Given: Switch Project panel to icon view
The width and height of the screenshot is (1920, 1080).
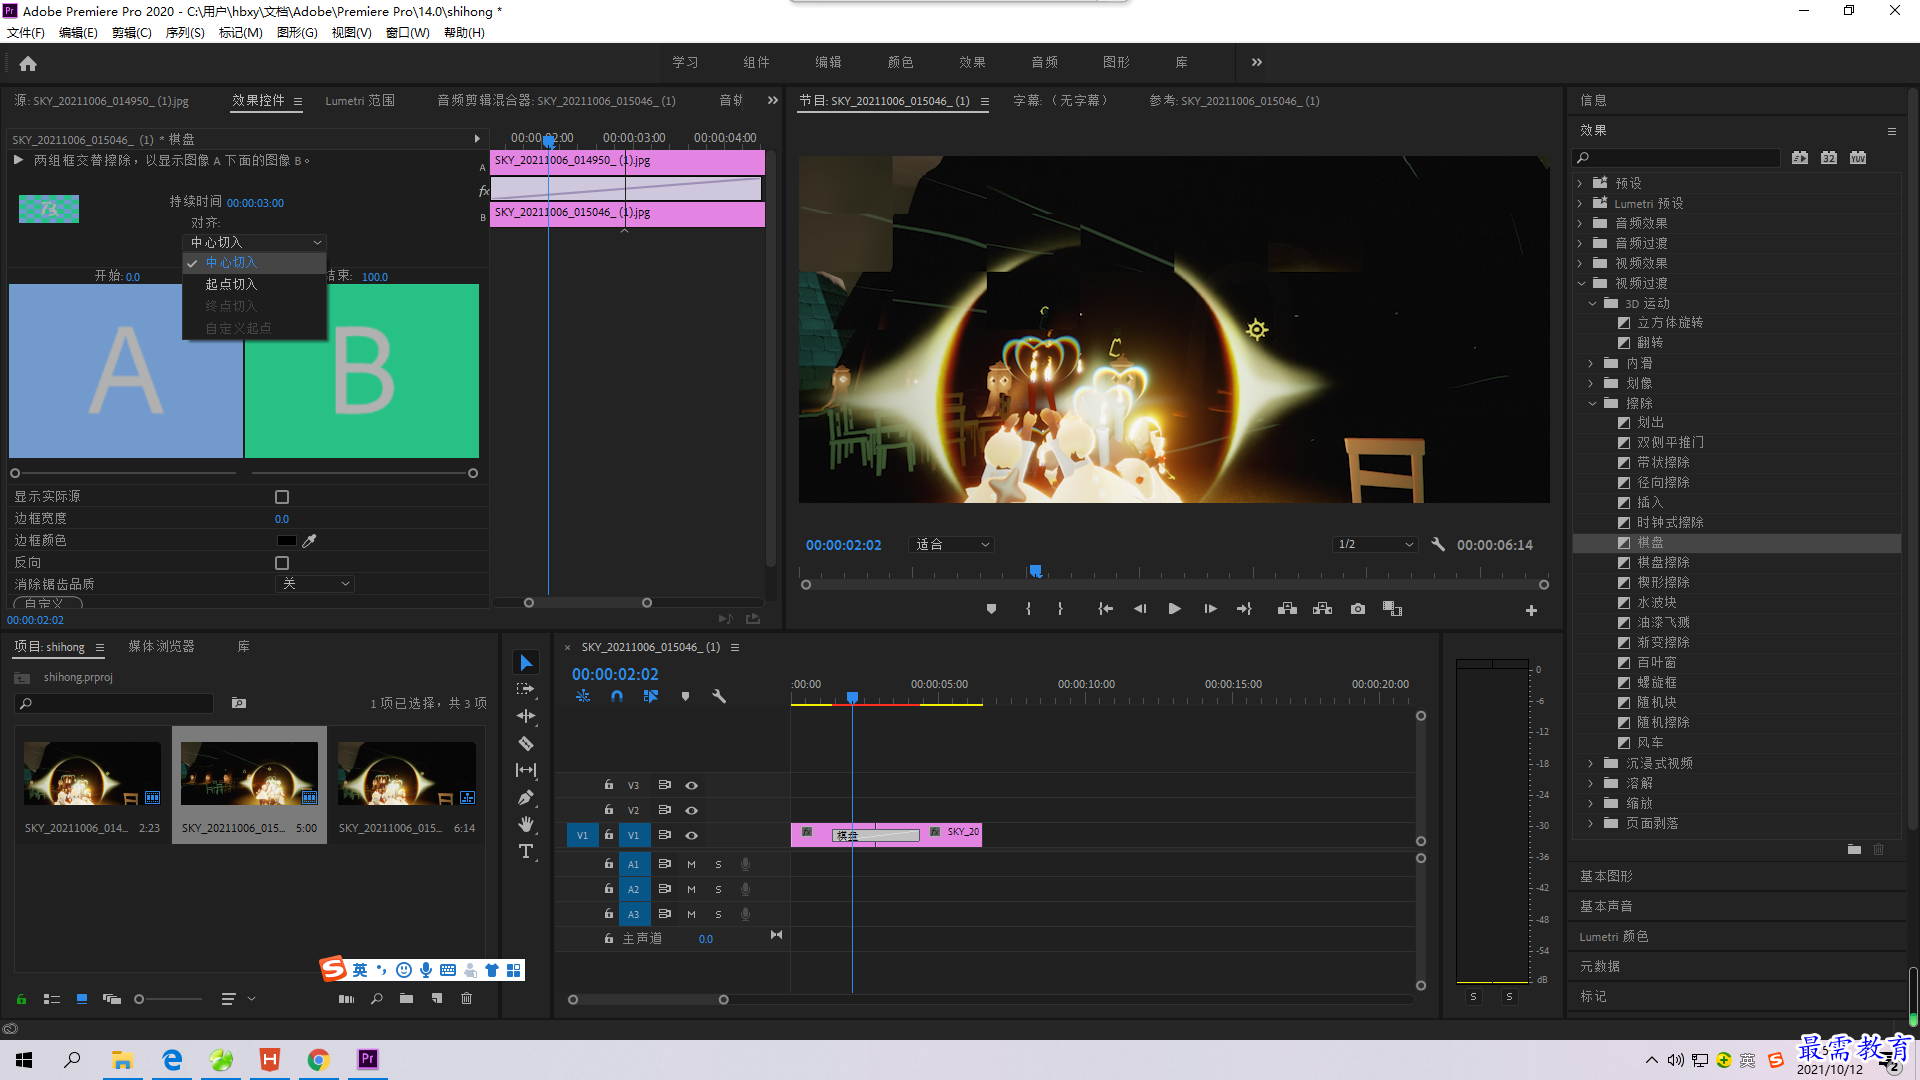Looking at the screenshot, I should click(82, 998).
